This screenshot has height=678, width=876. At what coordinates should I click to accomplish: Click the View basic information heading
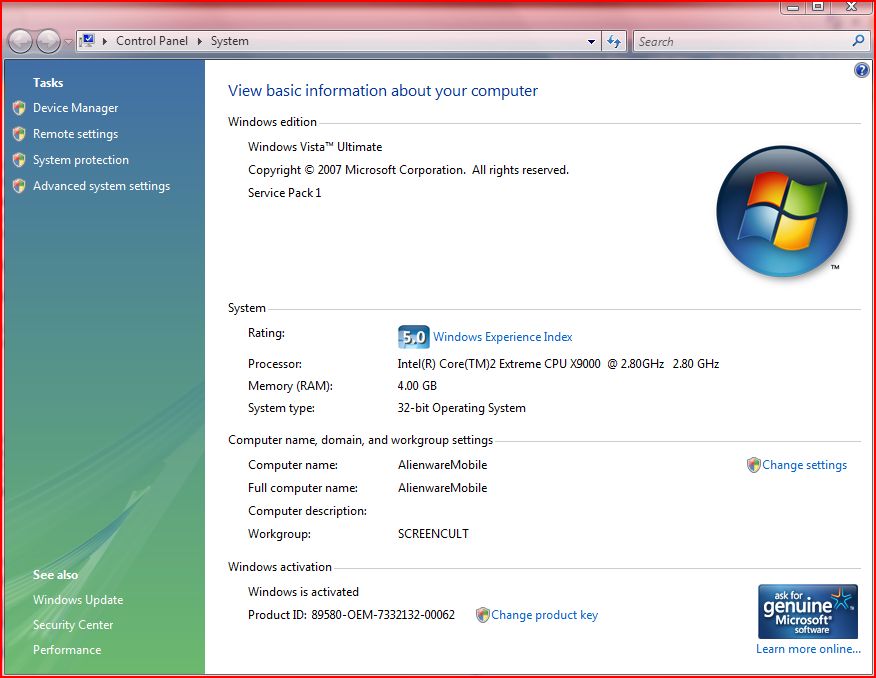(x=383, y=90)
